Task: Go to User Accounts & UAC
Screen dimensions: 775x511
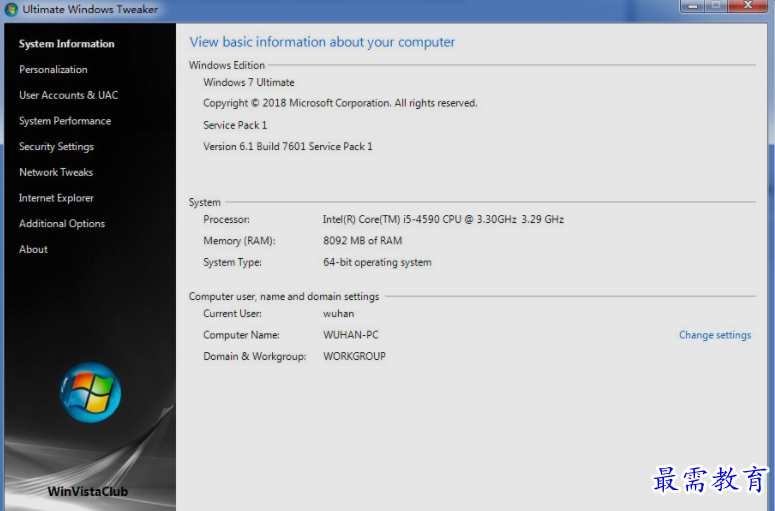Action: coord(68,95)
